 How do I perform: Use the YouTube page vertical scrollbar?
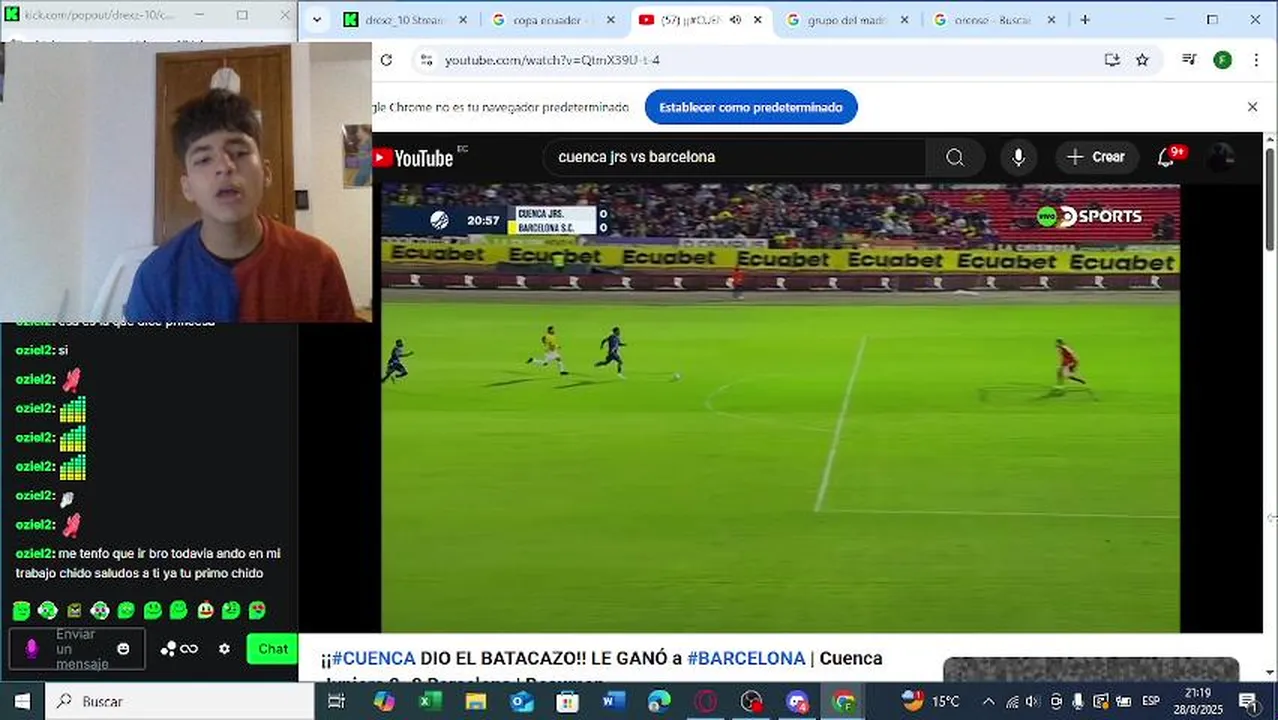pos(1270,200)
